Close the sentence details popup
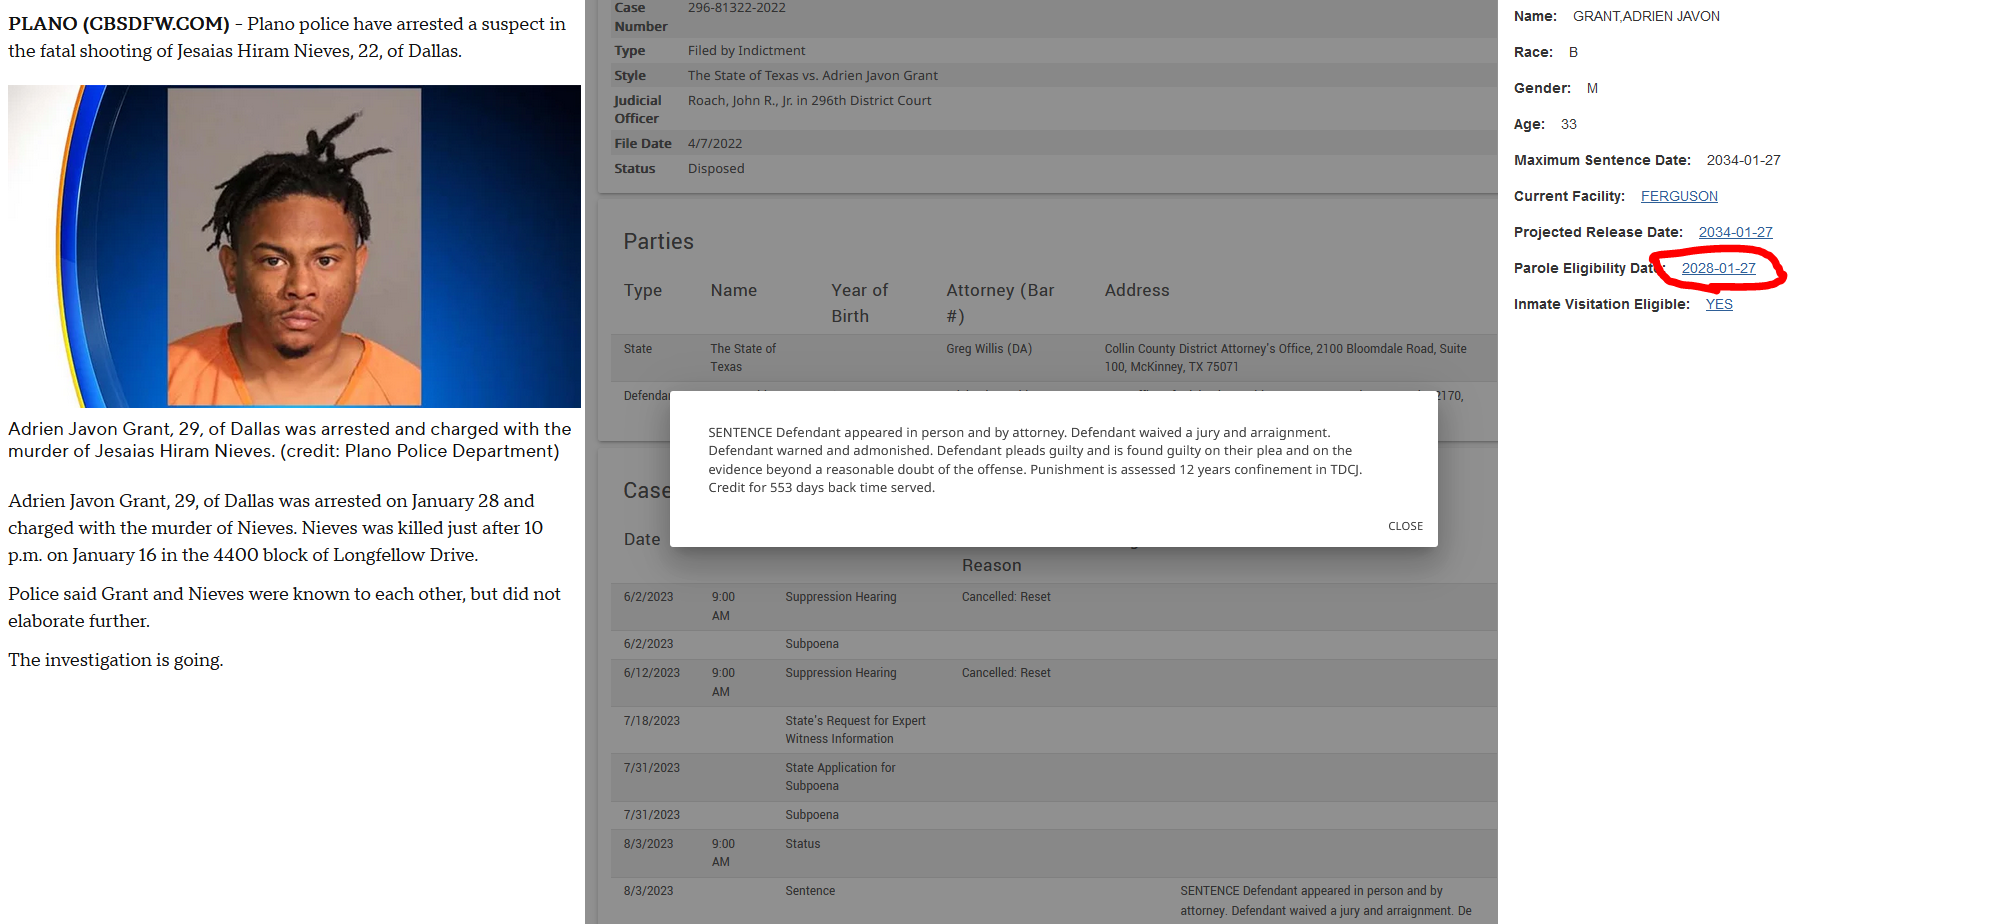Image resolution: width=2011 pixels, height=924 pixels. [x=1405, y=526]
